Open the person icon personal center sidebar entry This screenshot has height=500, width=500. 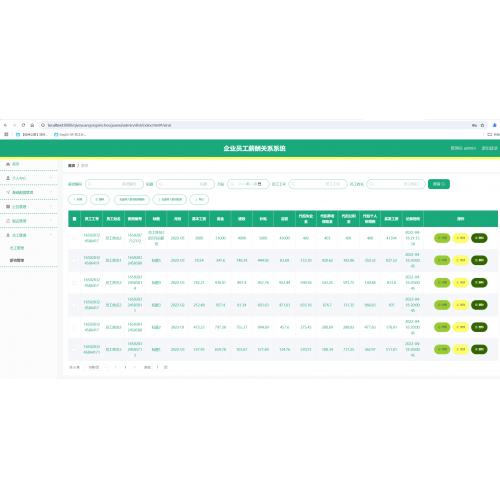[16, 178]
